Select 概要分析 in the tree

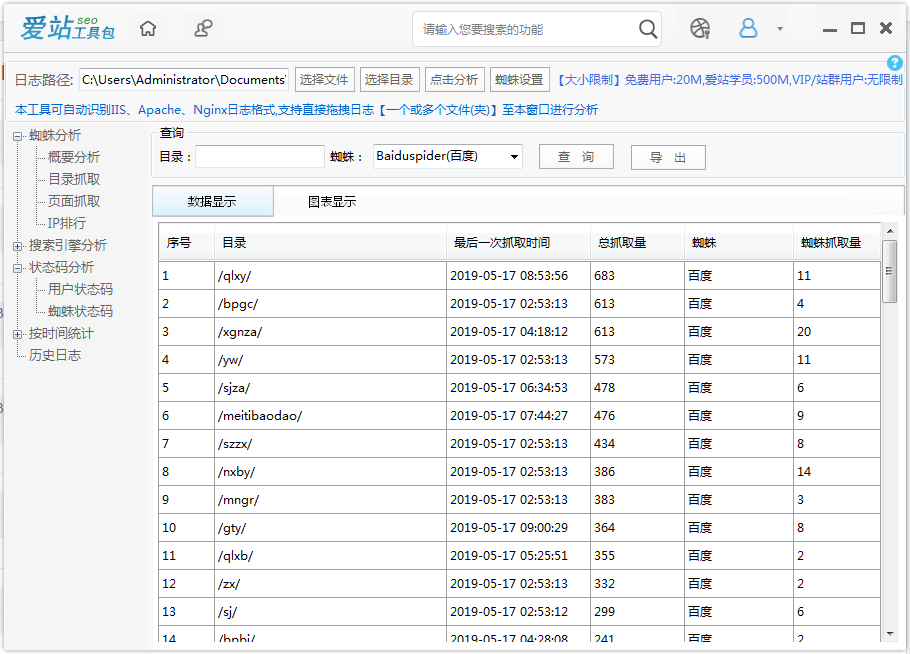click(74, 157)
